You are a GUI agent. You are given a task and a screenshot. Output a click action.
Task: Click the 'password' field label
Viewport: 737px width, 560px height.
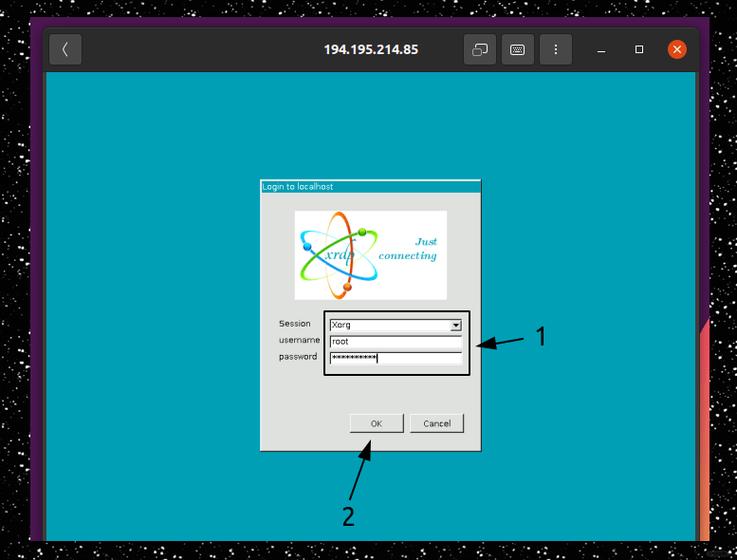[x=298, y=357]
